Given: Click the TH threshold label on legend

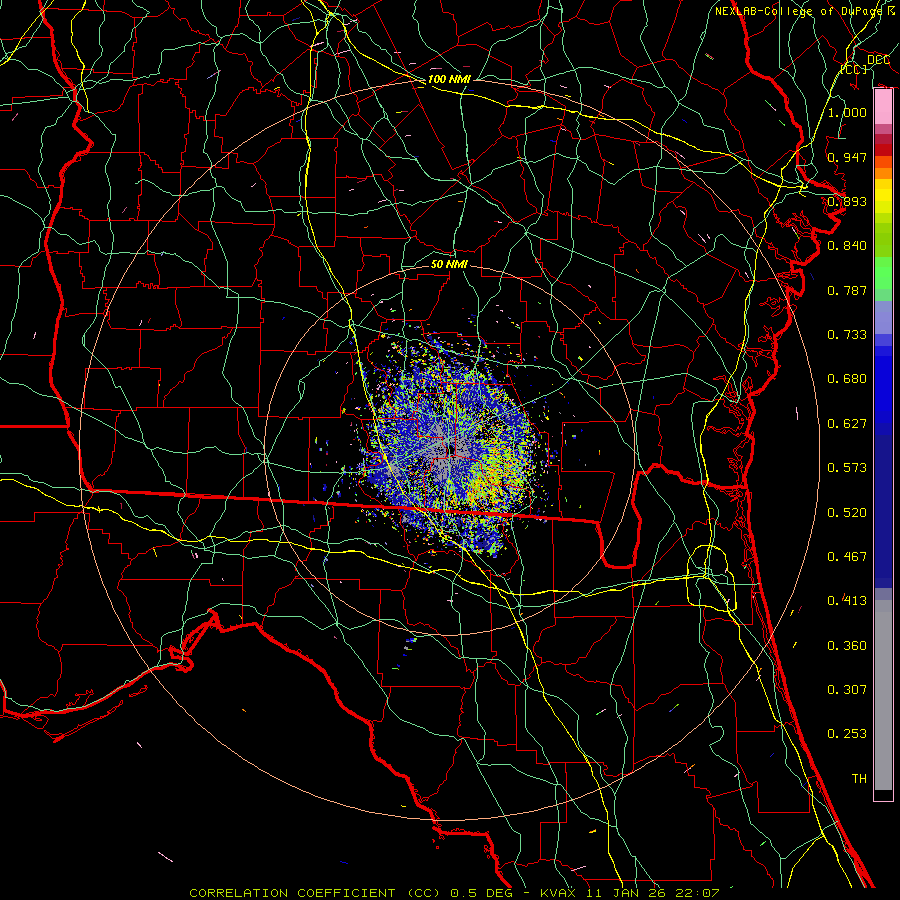Looking at the screenshot, I should pyautogui.click(x=859, y=779).
